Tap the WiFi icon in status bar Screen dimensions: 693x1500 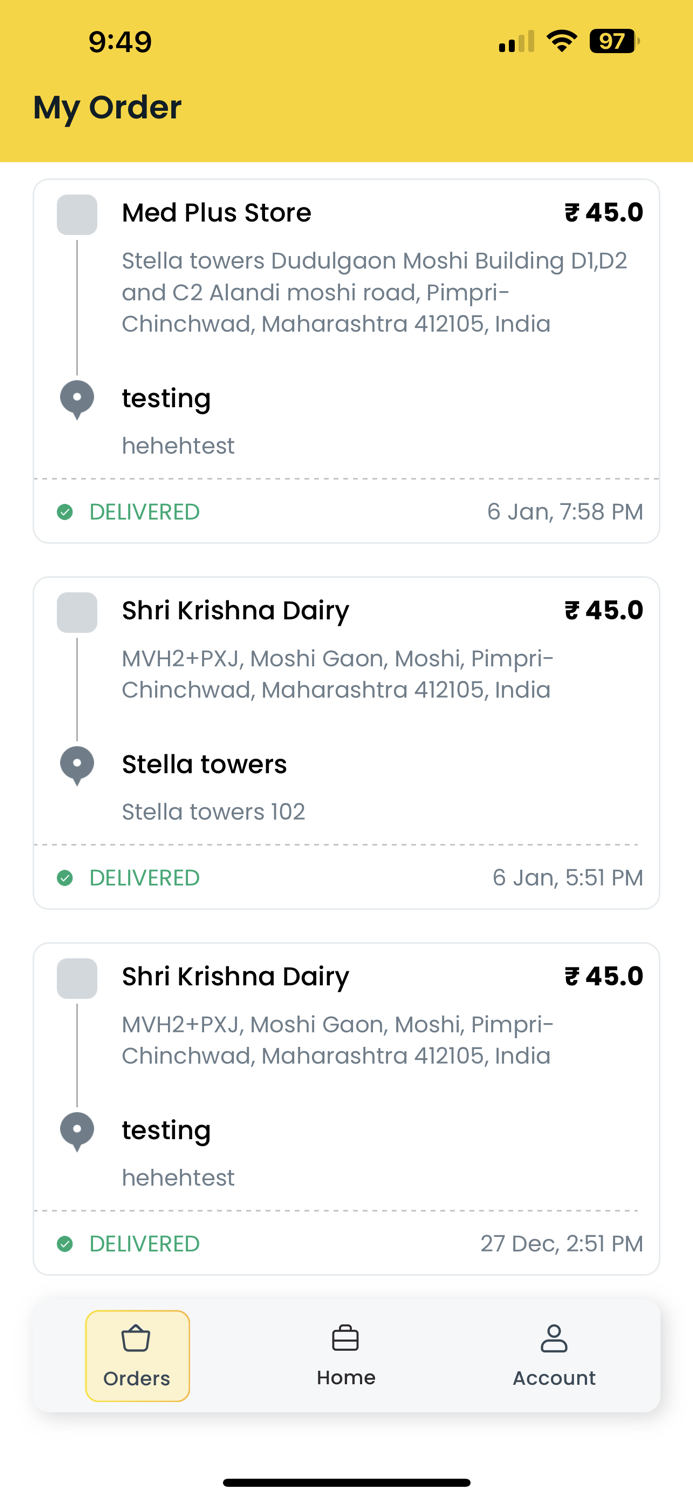pos(562,42)
